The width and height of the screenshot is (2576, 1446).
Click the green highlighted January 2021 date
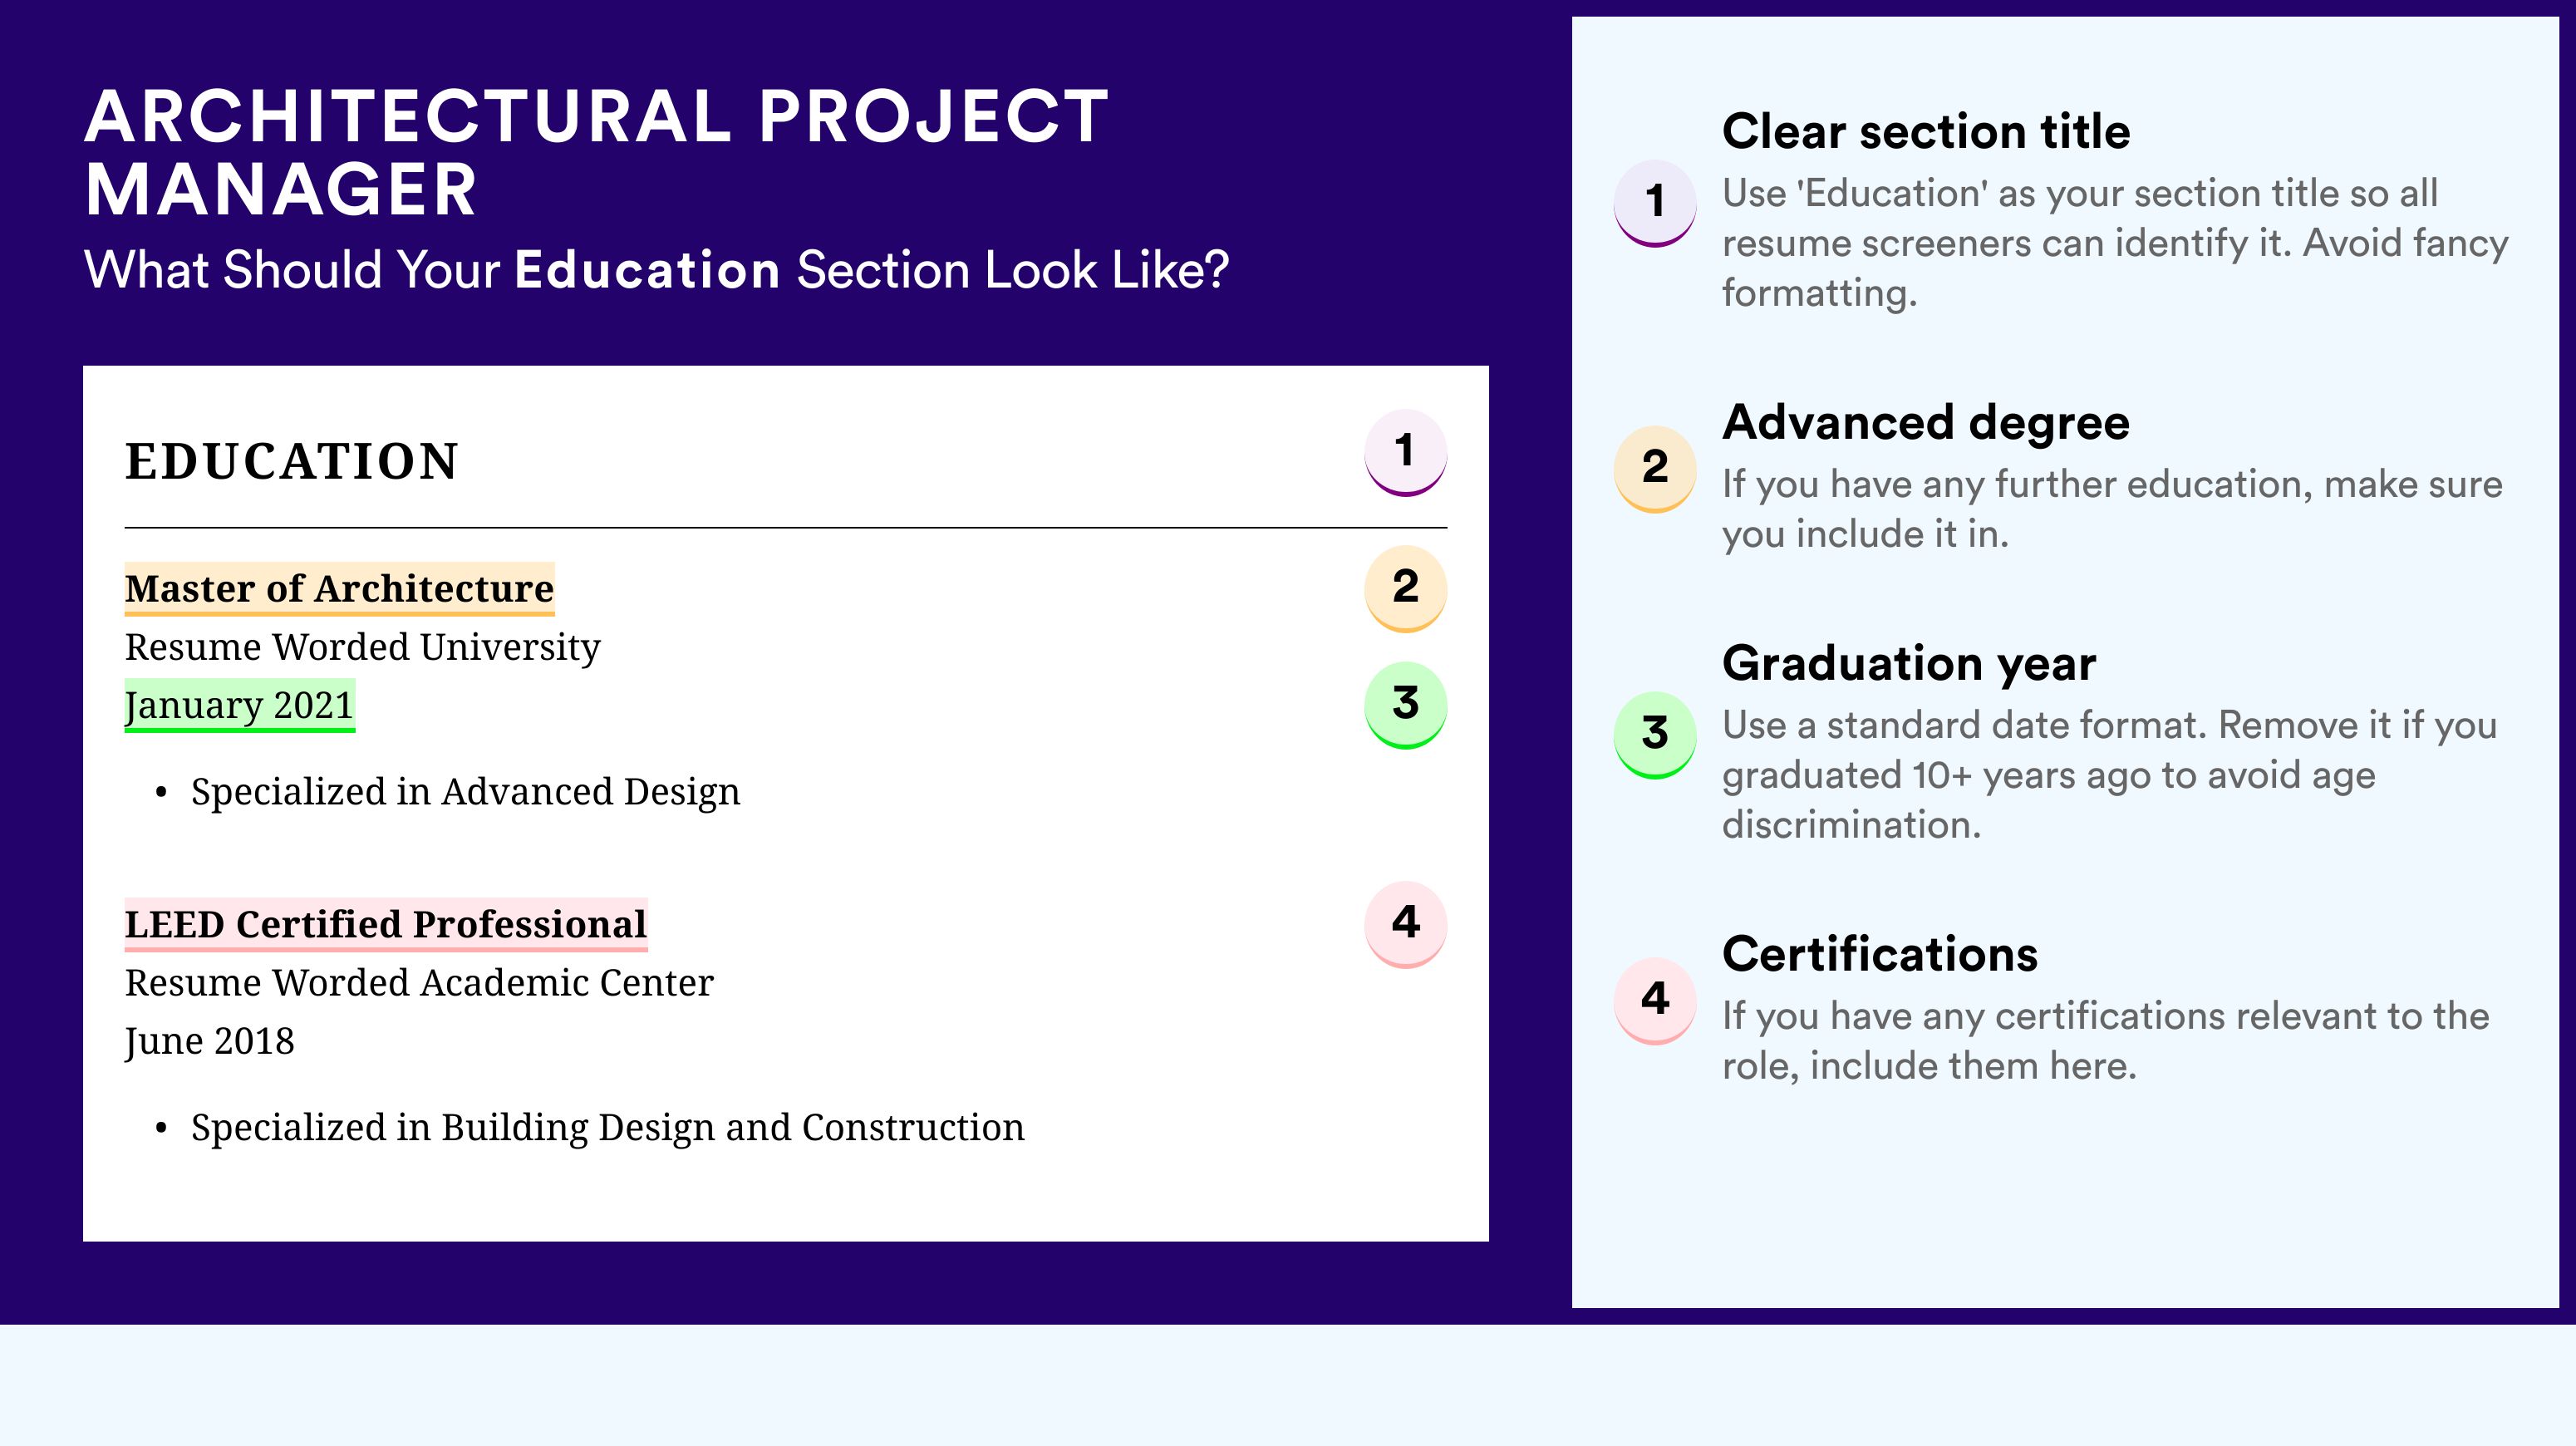[239, 706]
